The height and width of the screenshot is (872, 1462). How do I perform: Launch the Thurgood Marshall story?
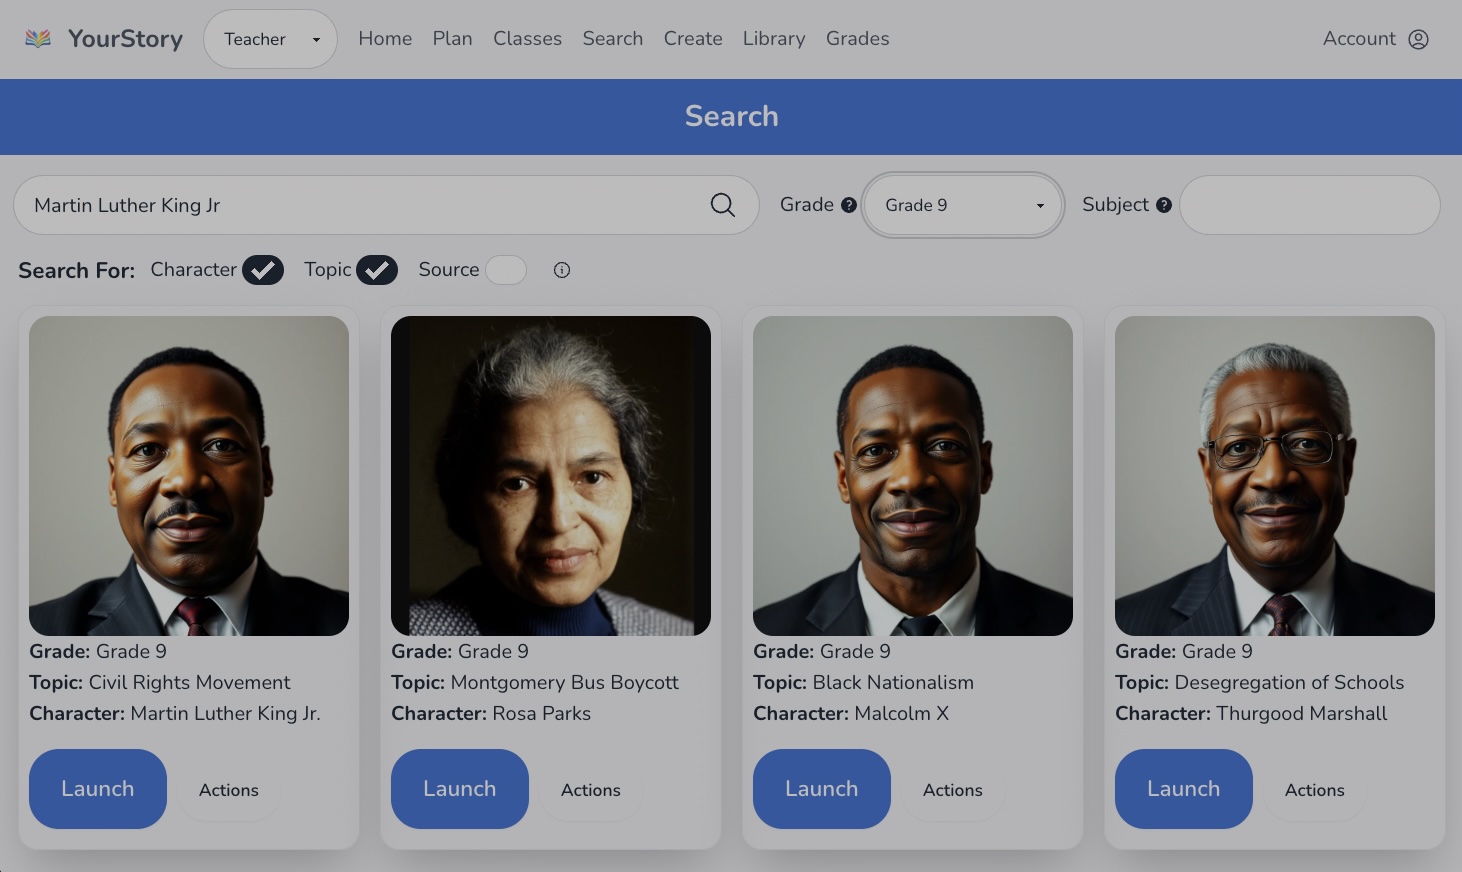(x=1183, y=789)
